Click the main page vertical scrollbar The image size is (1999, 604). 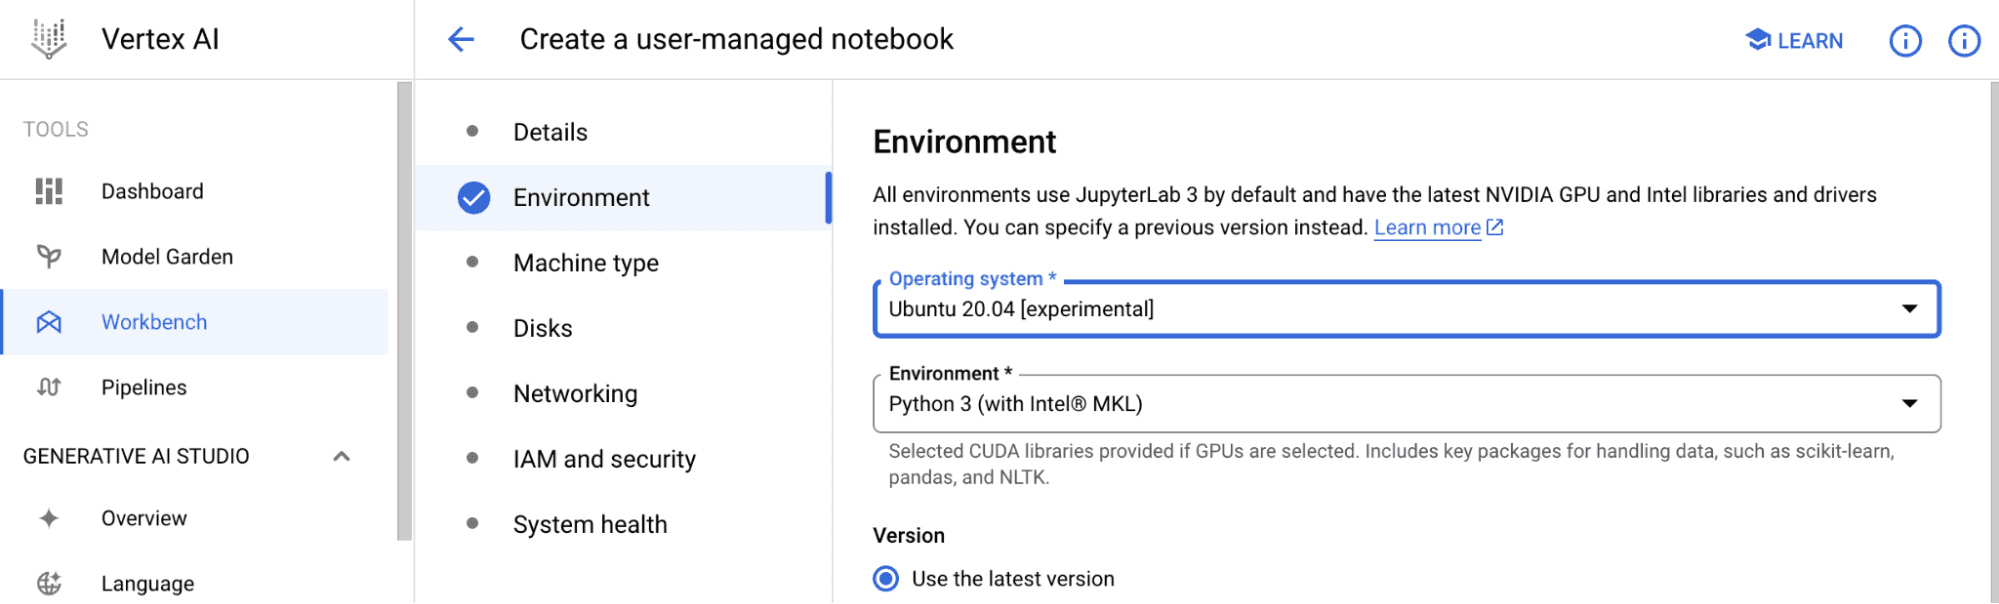tap(1994, 342)
